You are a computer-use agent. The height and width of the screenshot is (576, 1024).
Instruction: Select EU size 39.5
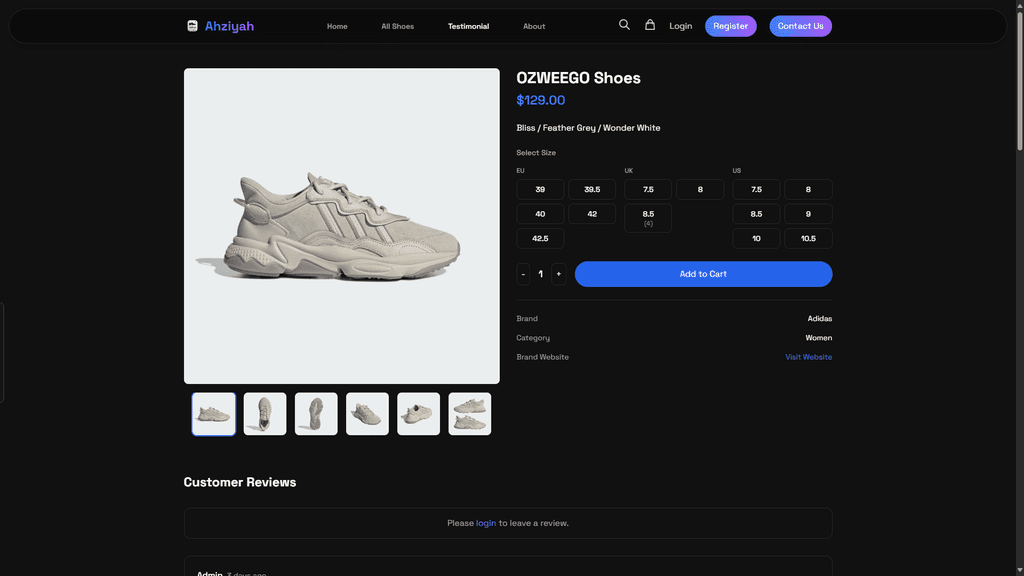tap(592, 189)
